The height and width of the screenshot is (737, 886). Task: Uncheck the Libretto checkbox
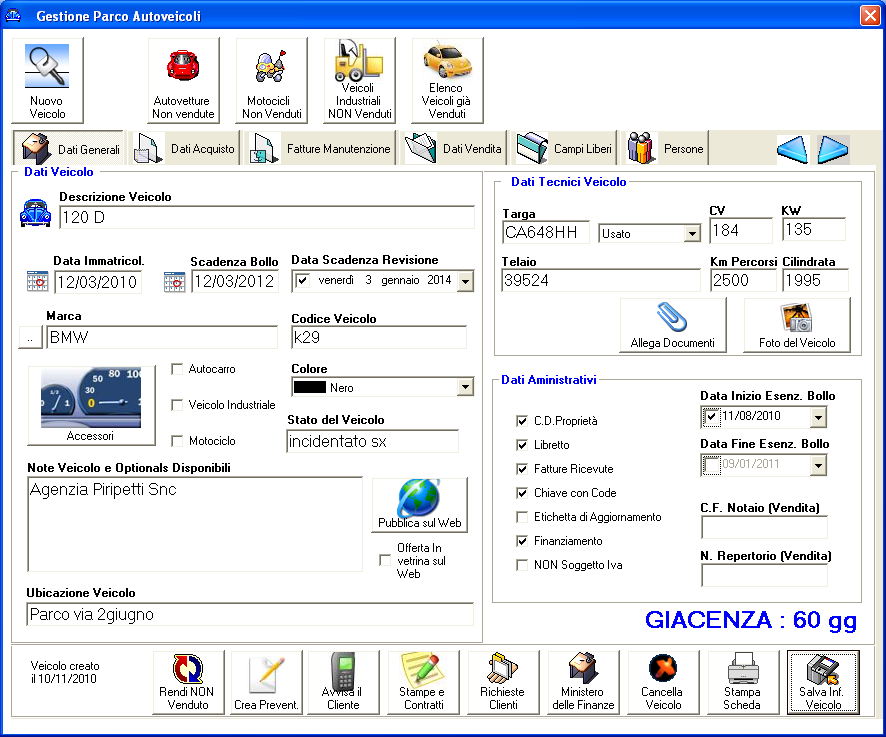(x=522, y=445)
